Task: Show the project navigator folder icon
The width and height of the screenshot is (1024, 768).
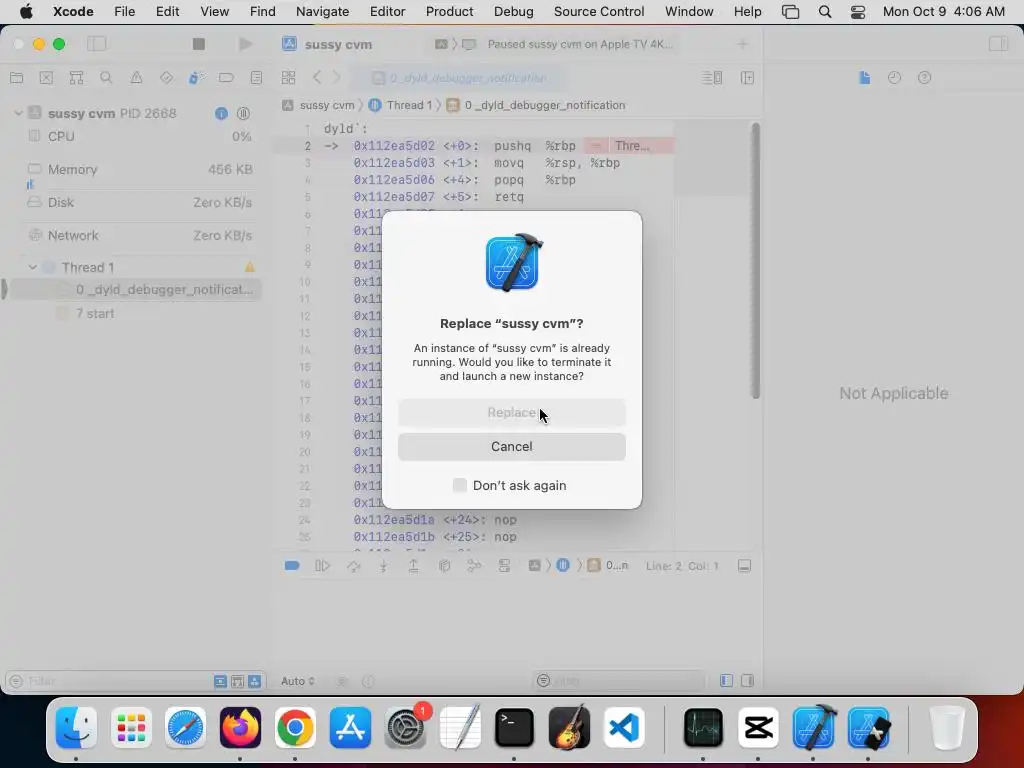Action: pos(17,78)
